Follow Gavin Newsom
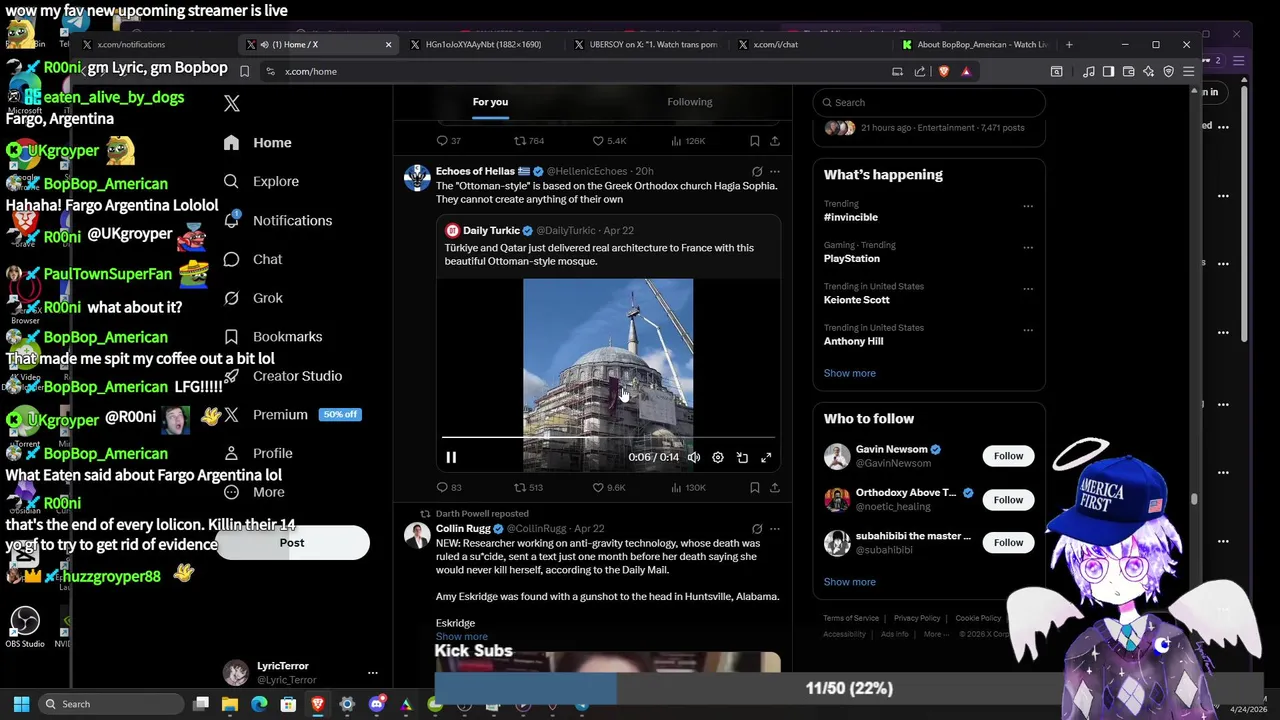The width and height of the screenshot is (1280, 720). (x=1008, y=456)
